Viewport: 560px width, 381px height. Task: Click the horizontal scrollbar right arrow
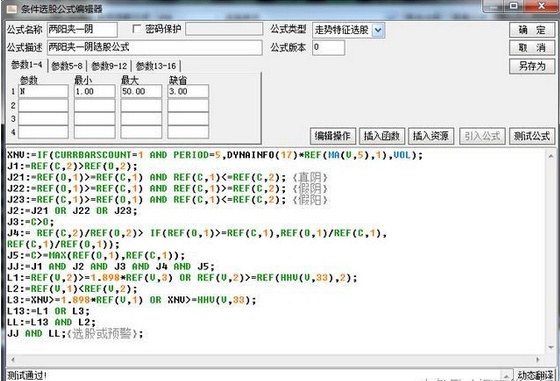tap(538, 360)
